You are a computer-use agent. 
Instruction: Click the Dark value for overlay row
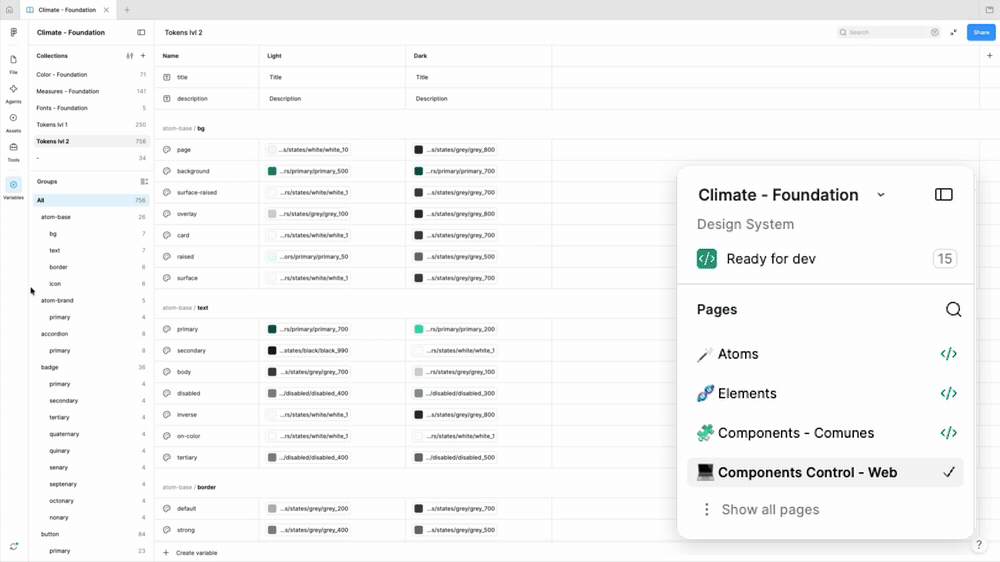[455, 214]
